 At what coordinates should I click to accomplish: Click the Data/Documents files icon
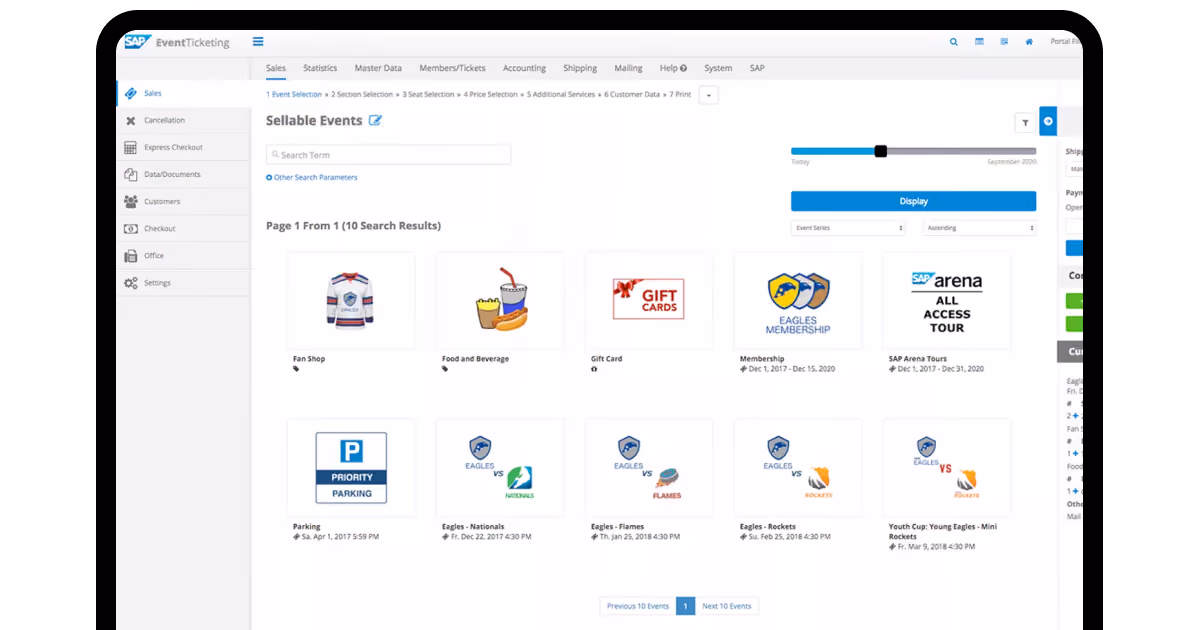point(131,174)
